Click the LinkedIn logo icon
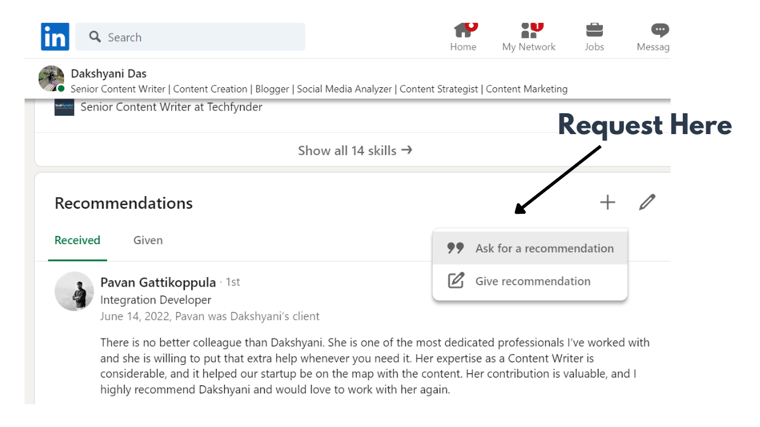The width and height of the screenshot is (760, 427). 55,36
